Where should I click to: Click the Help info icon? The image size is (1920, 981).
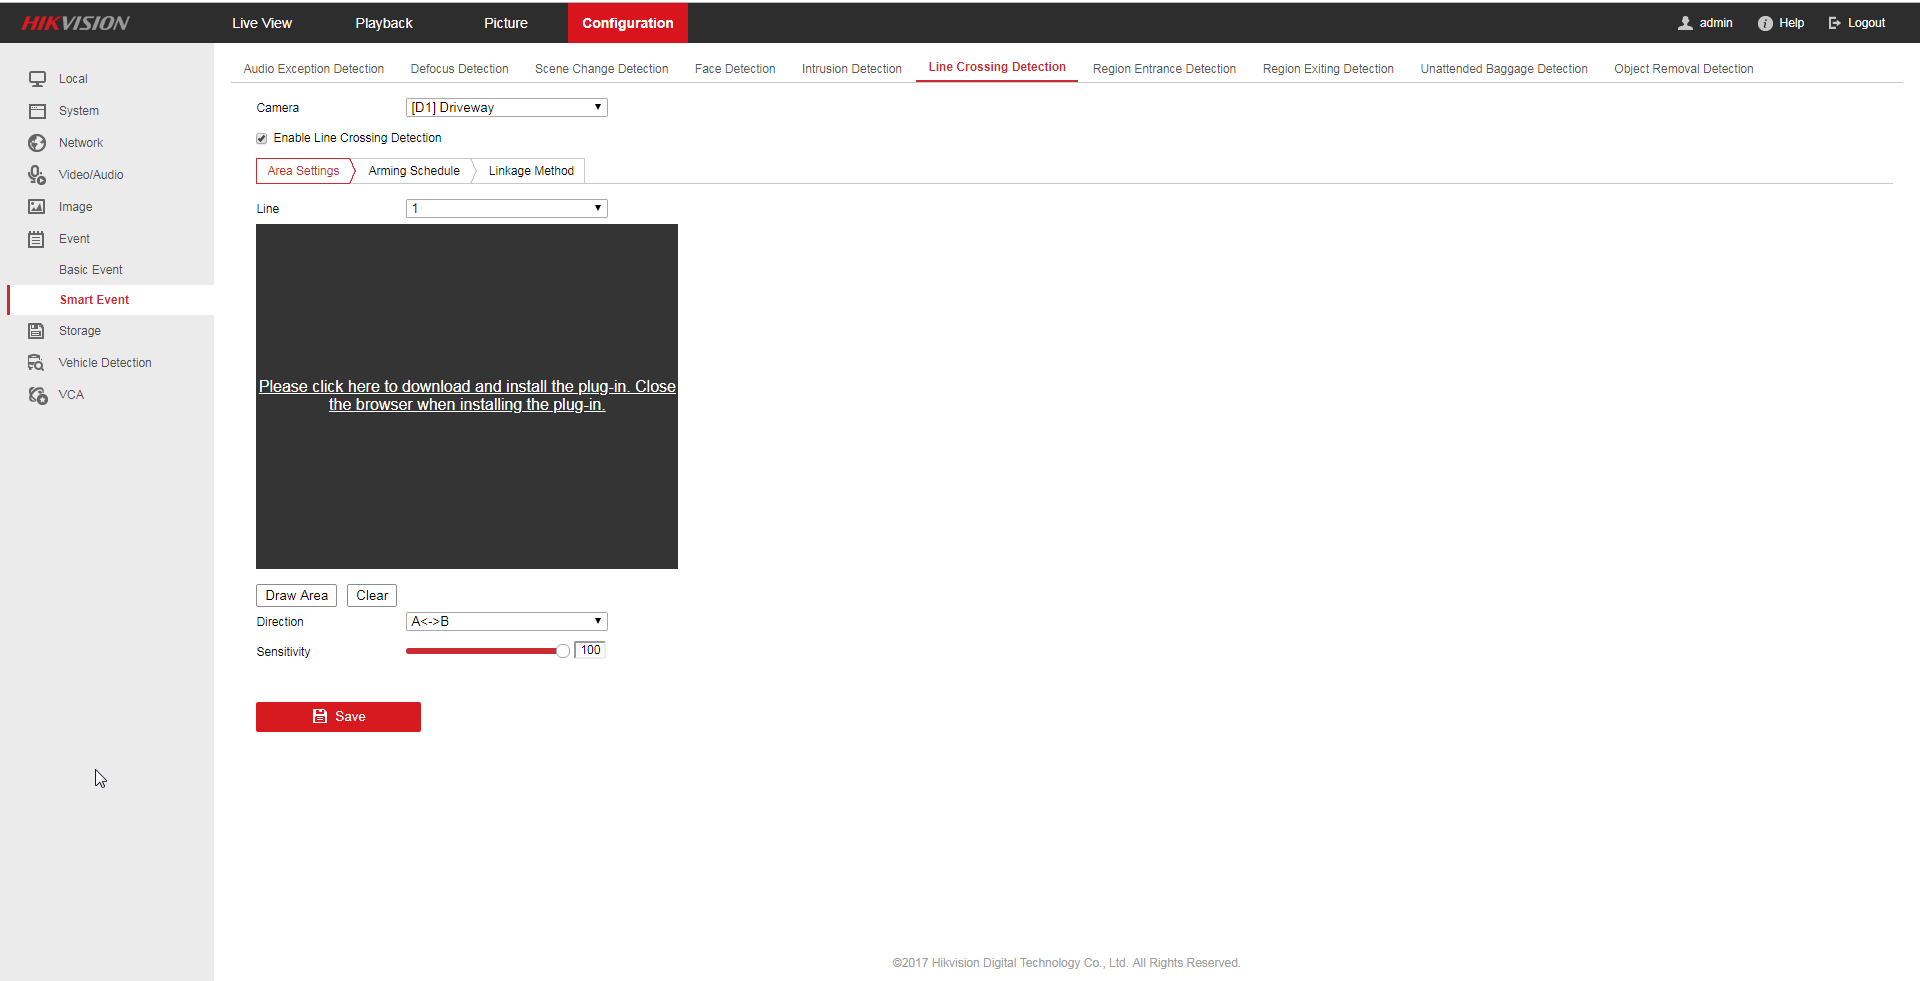1765,23
